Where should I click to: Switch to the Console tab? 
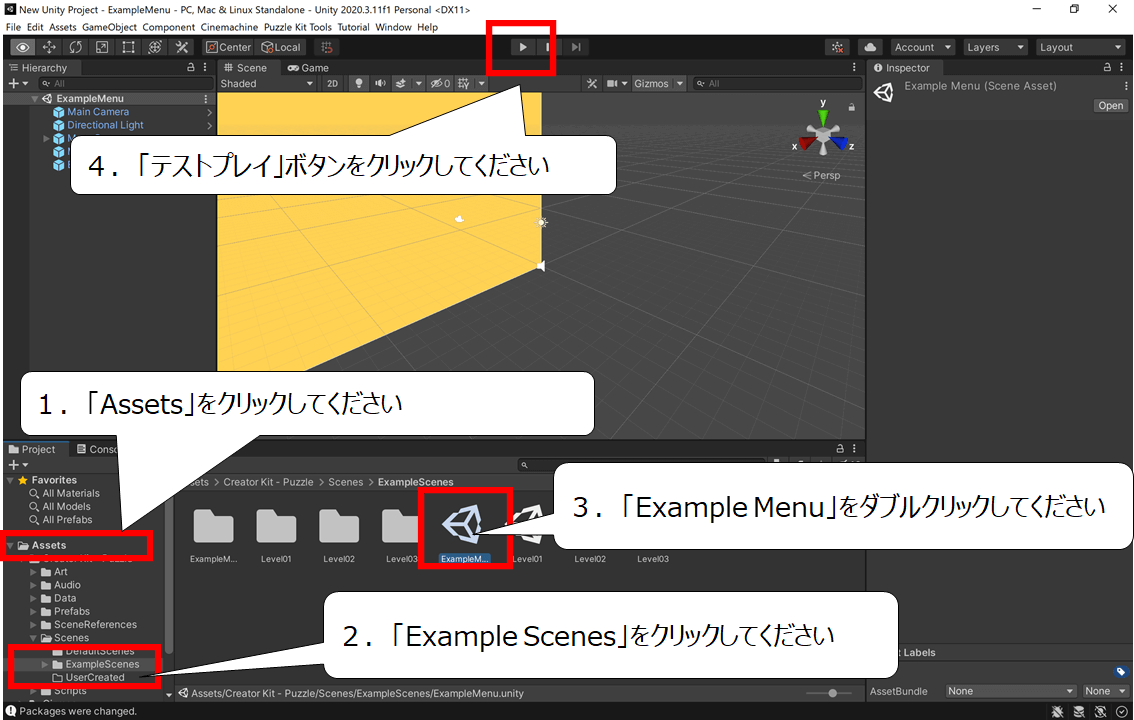pos(96,449)
